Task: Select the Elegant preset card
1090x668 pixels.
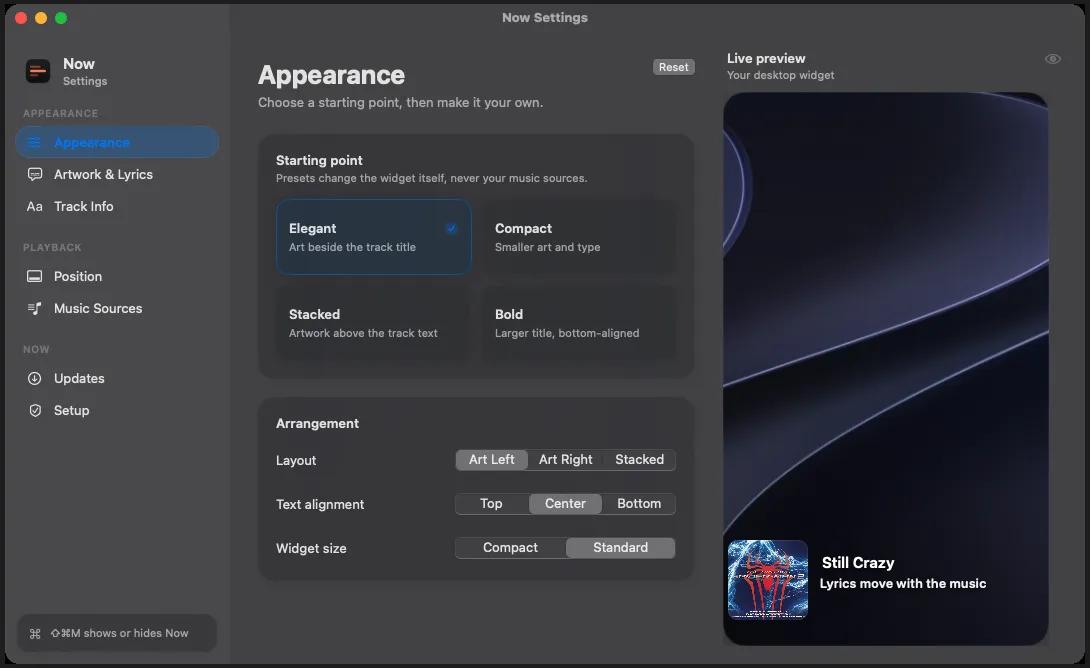Action: (x=373, y=237)
